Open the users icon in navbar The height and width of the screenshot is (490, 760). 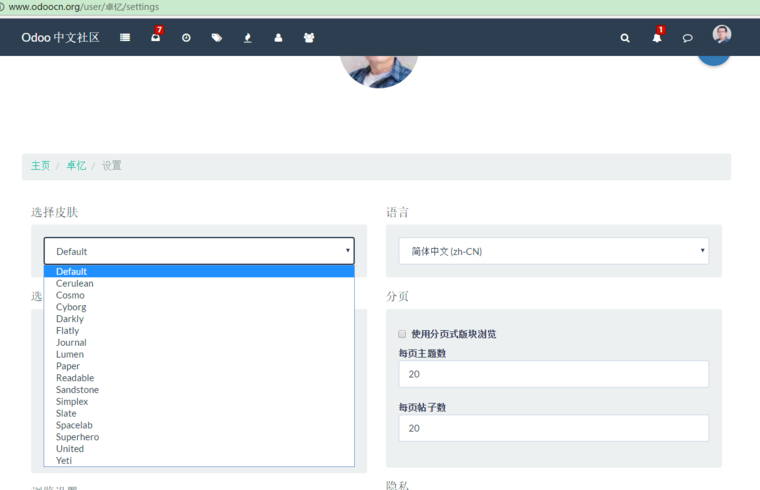click(278, 38)
